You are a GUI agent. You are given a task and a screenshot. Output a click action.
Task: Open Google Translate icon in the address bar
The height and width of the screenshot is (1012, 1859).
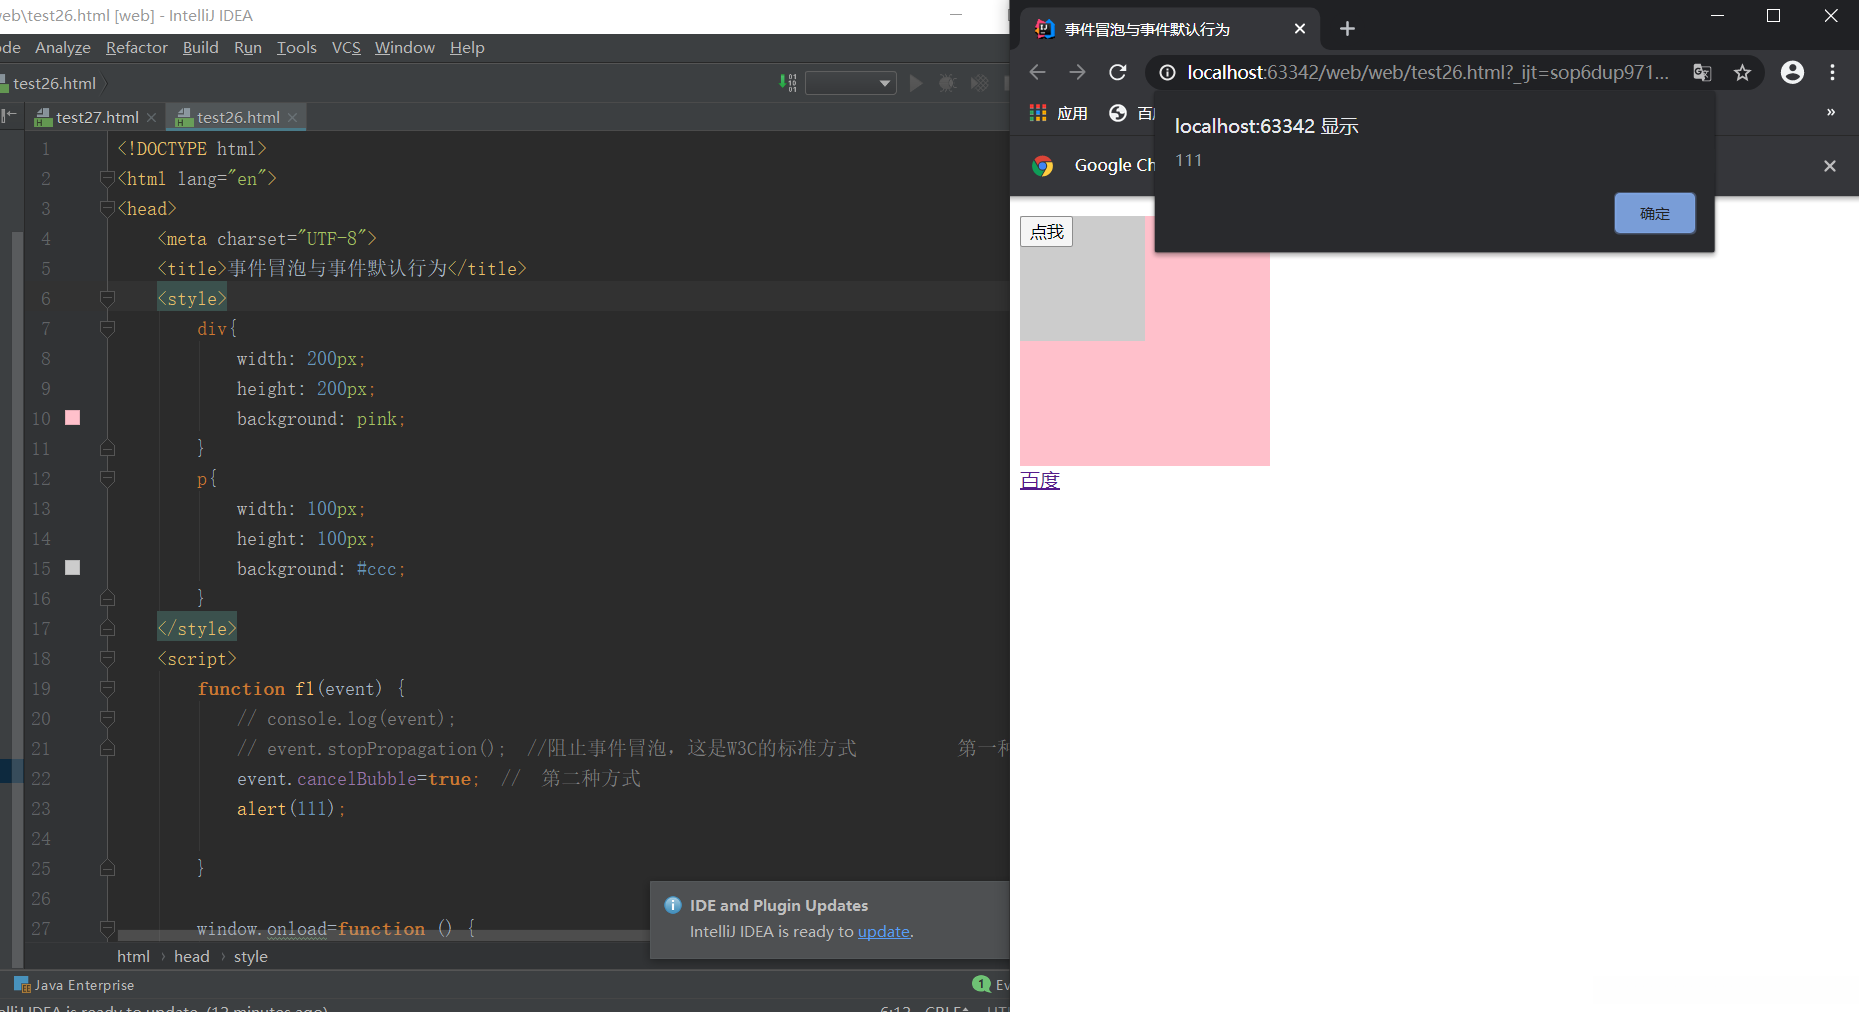1701,72
